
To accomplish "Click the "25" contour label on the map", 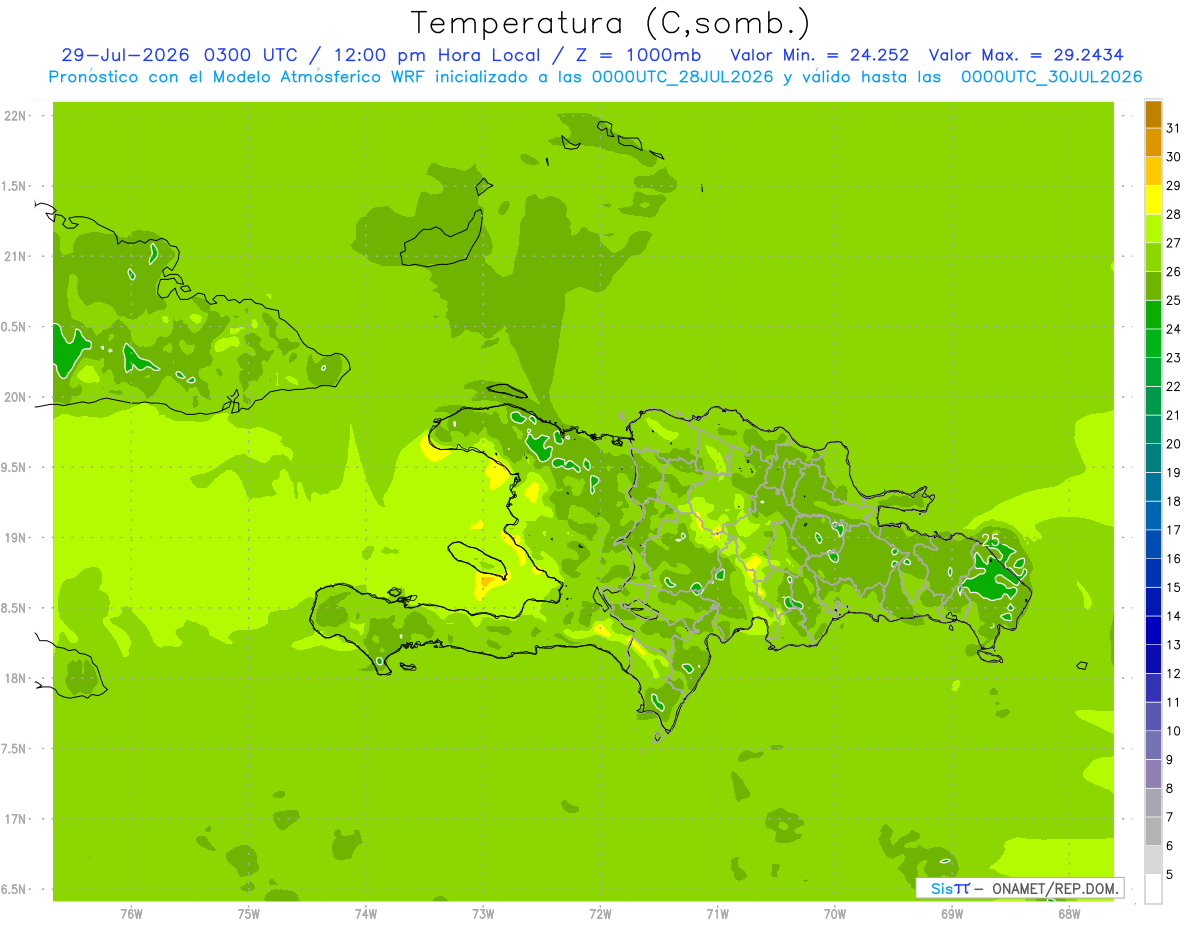I will point(990,540).
